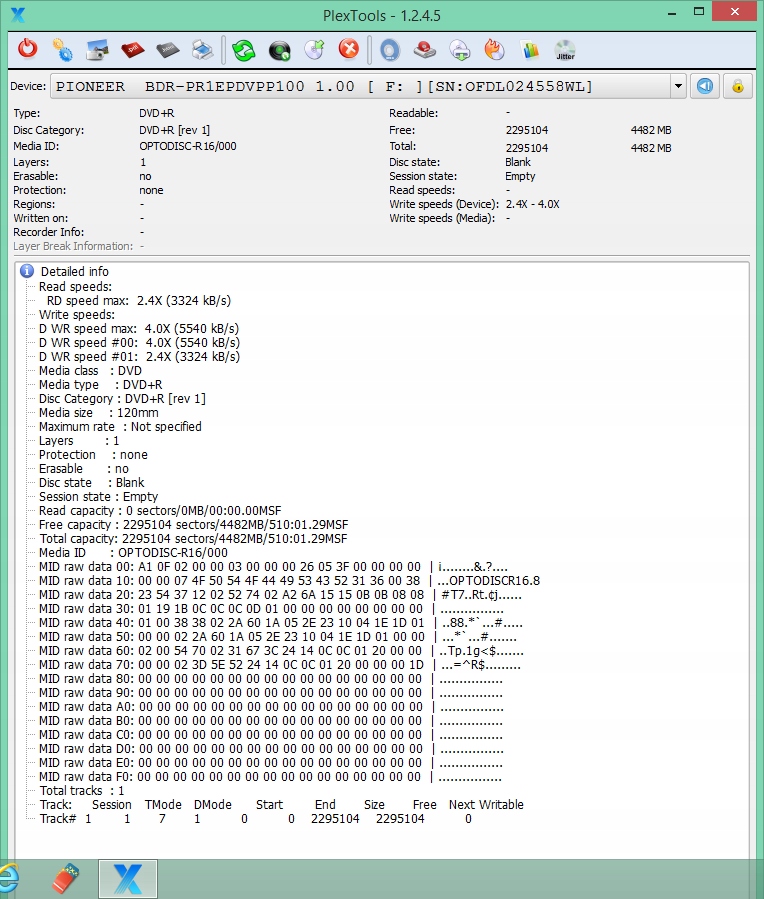
Task: Click the green refresh arrows icon
Action: click(x=244, y=49)
